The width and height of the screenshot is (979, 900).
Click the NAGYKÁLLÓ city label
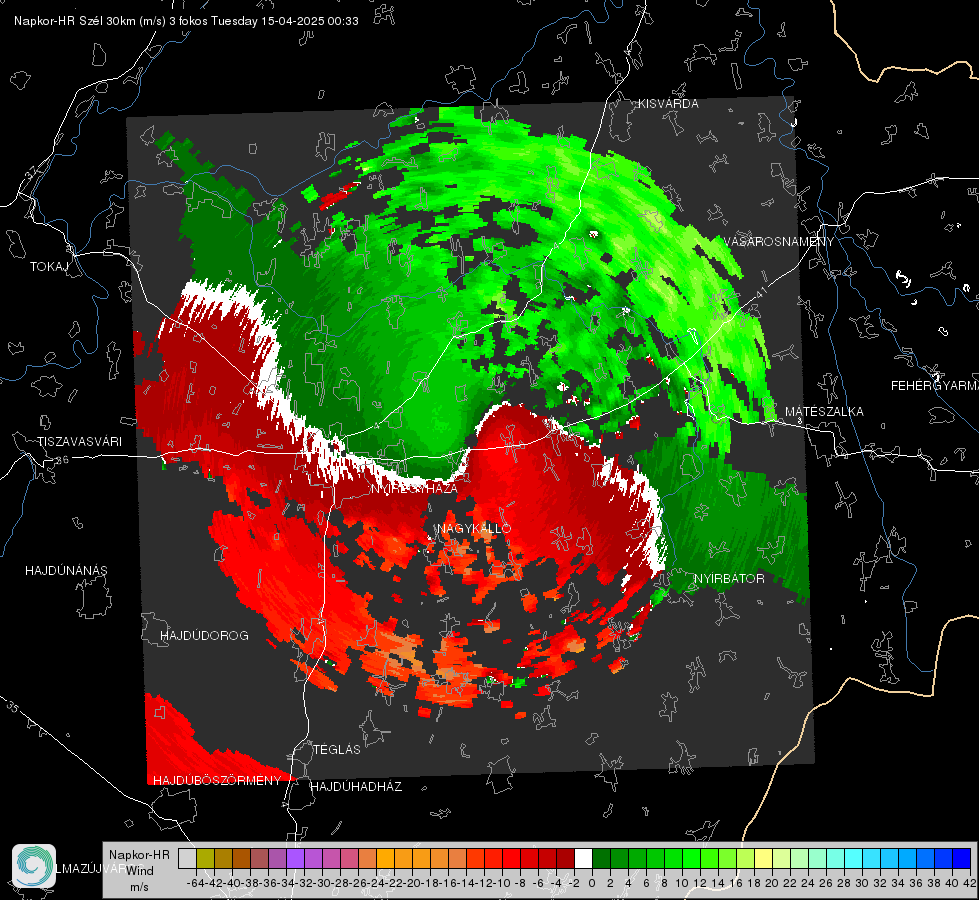[x=474, y=528]
